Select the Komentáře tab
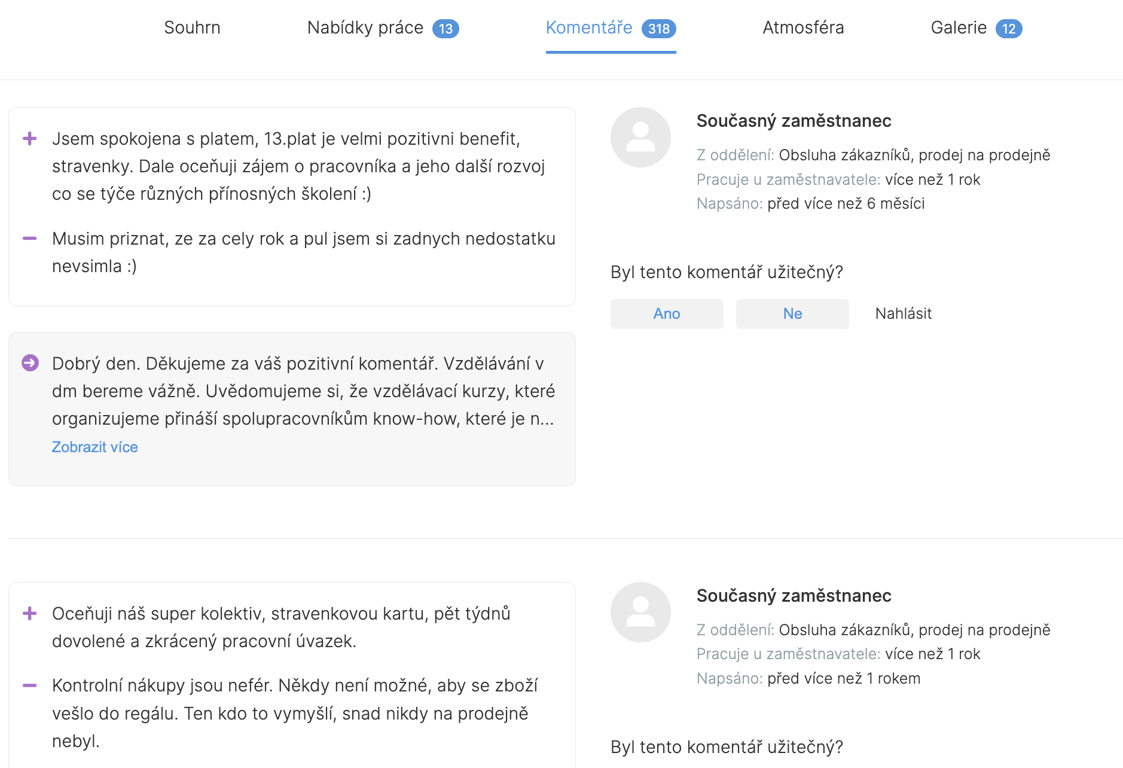 589,28
